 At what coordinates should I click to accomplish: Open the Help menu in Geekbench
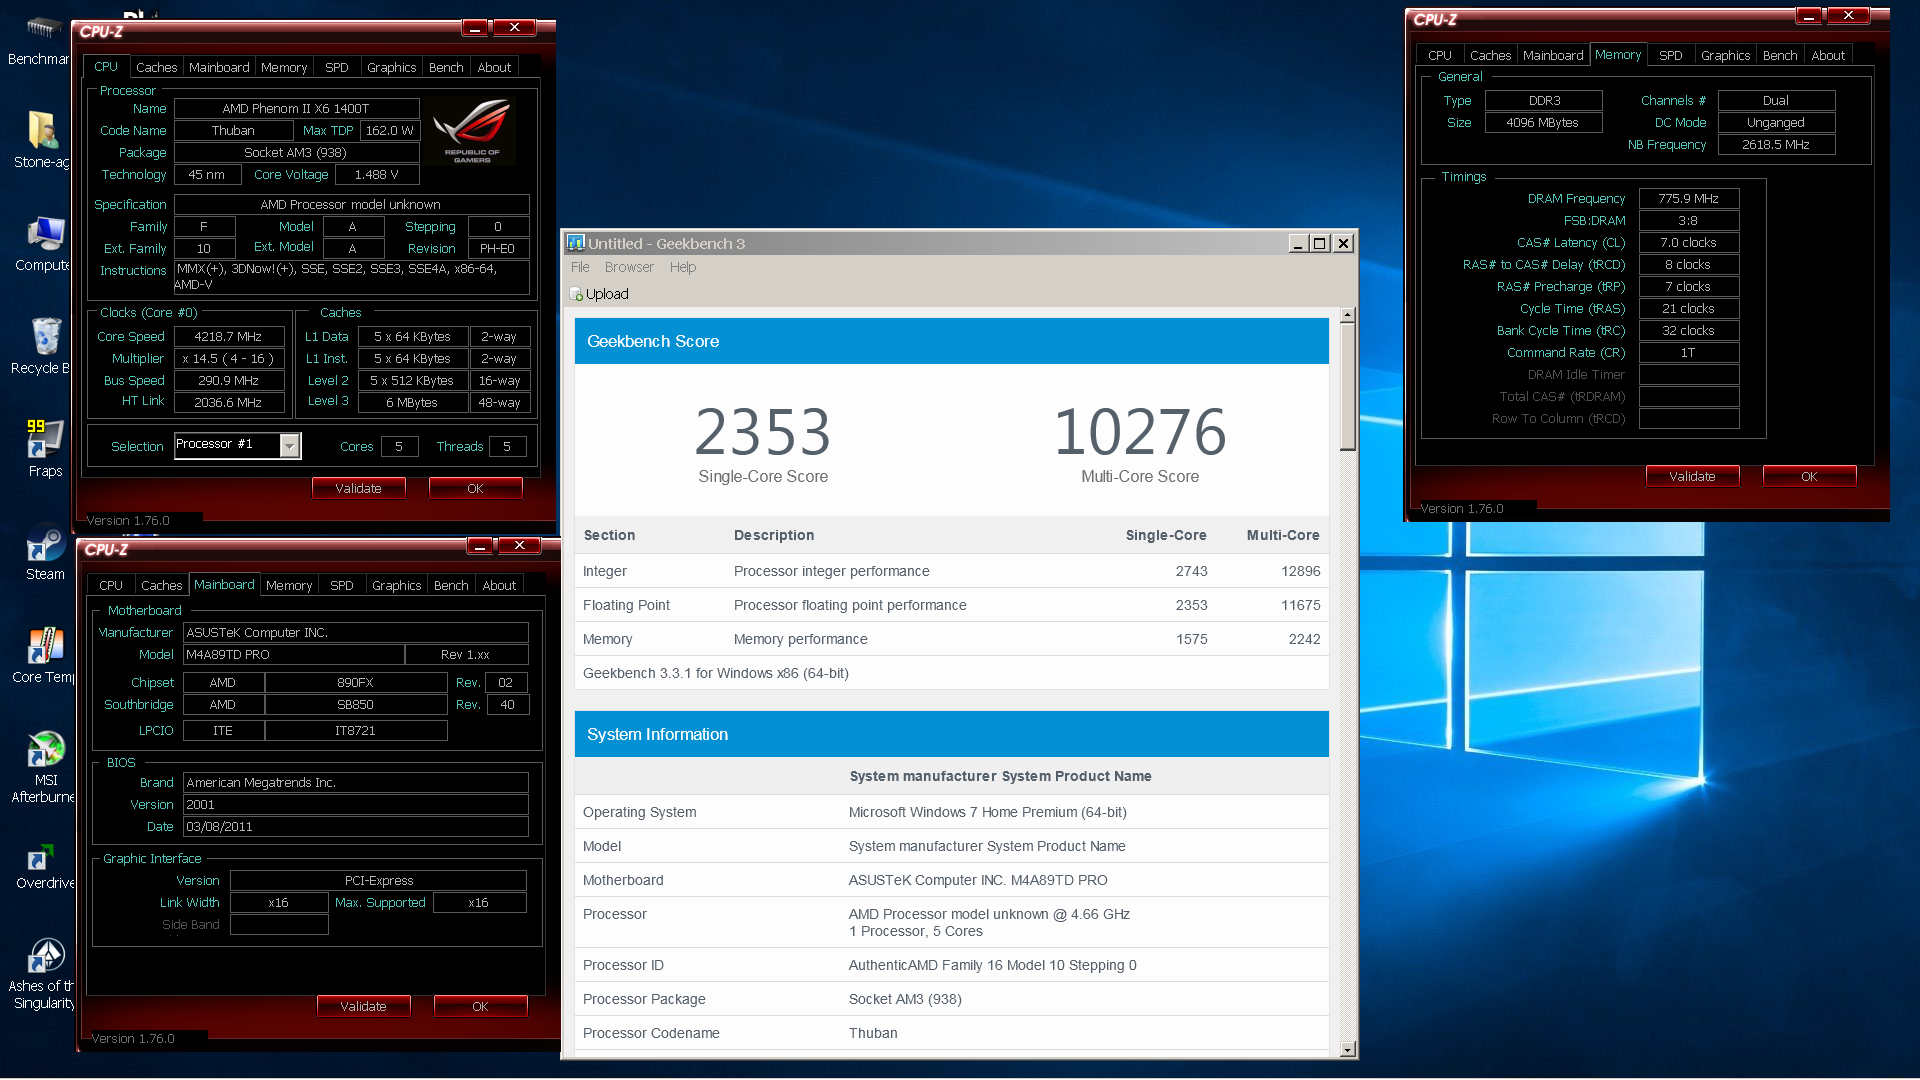click(x=683, y=267)
